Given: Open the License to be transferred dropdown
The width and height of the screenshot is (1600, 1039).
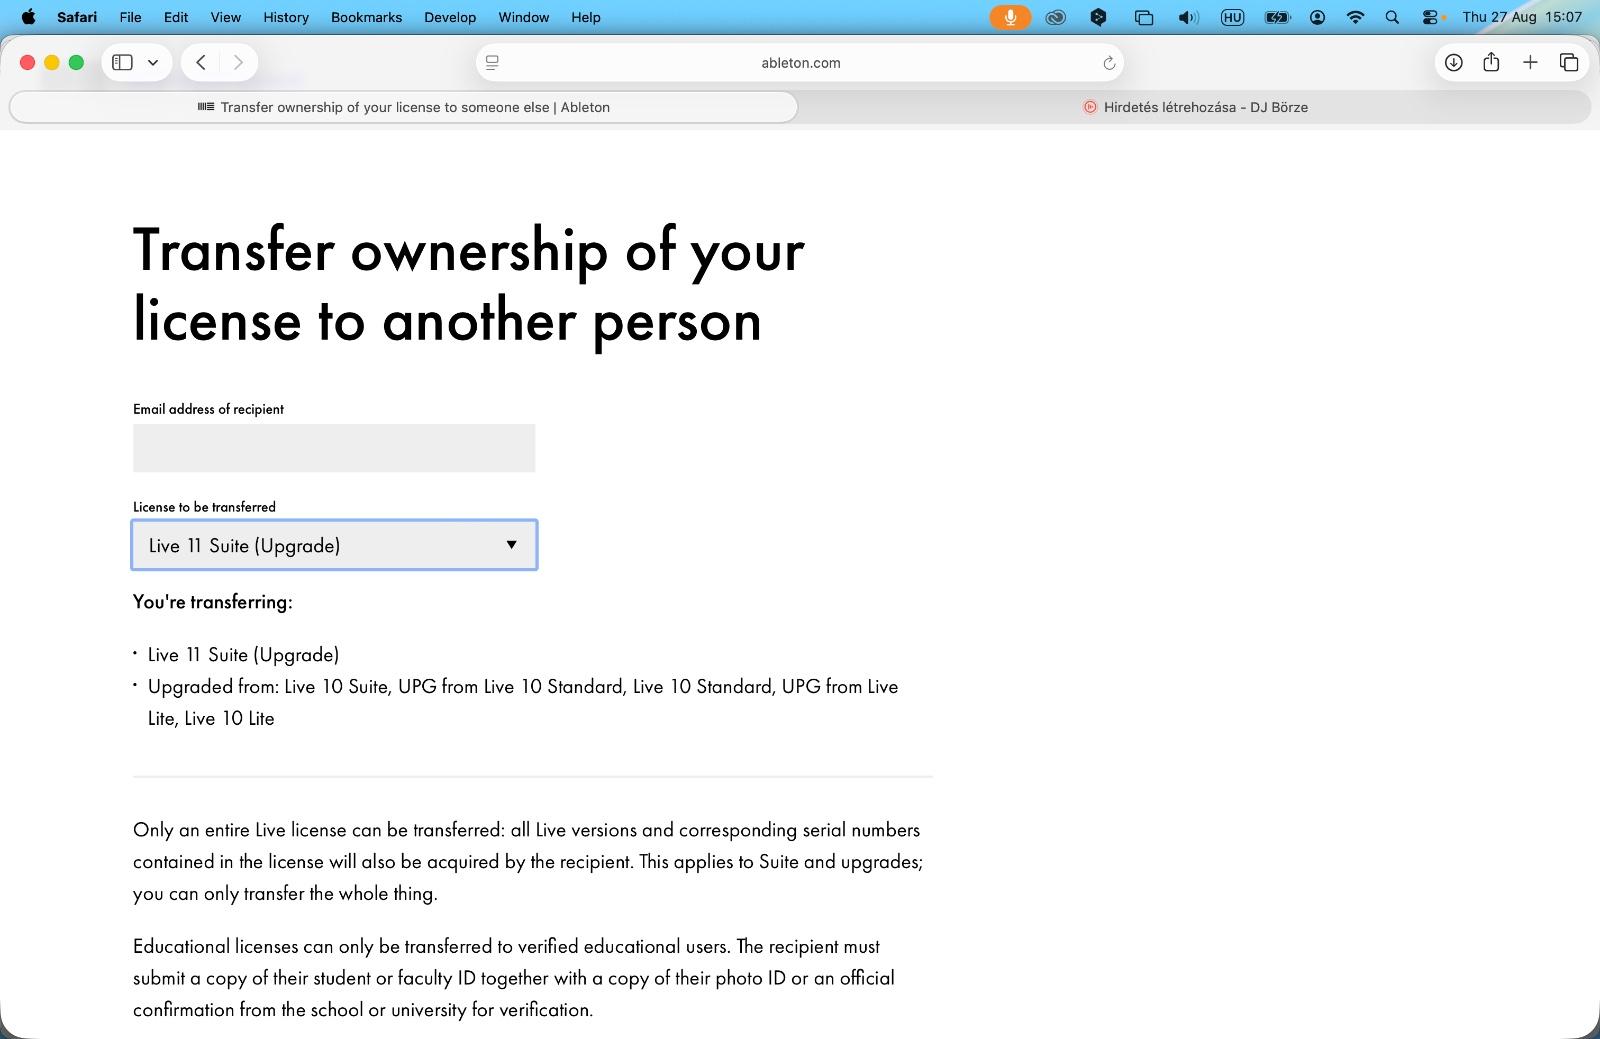Looking at the screenshot, I should click(334, 545).
